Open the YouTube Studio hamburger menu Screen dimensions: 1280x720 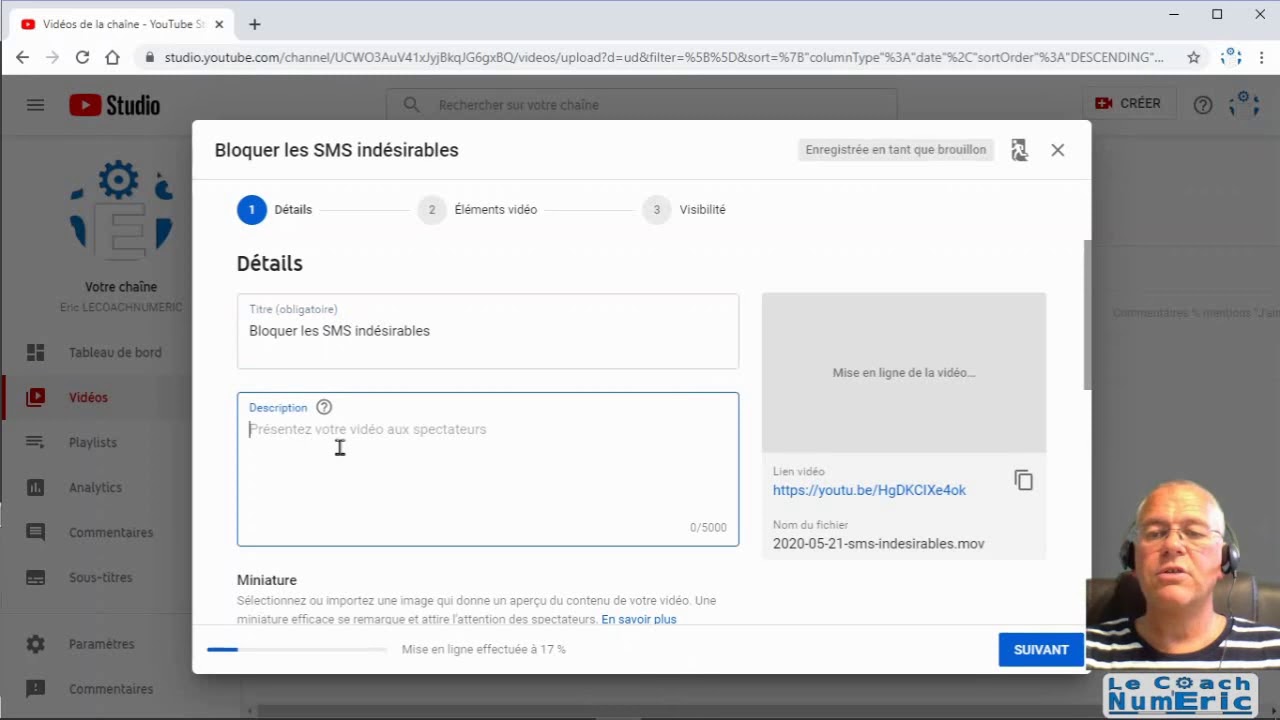click(35, 104)
